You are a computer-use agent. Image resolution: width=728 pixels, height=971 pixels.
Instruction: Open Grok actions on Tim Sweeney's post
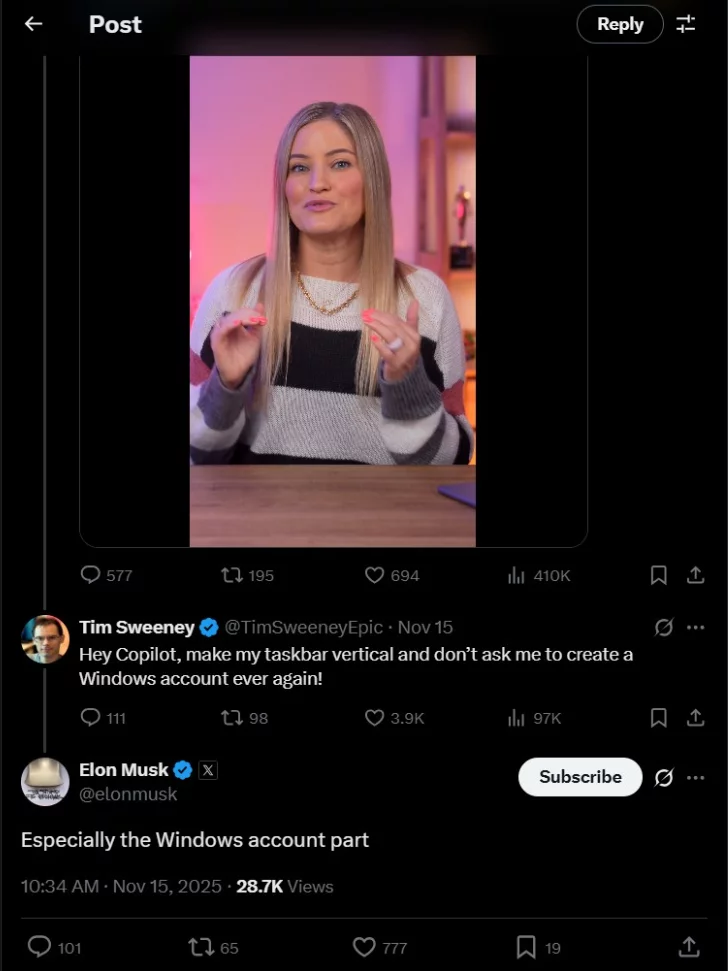pos(663,627)
